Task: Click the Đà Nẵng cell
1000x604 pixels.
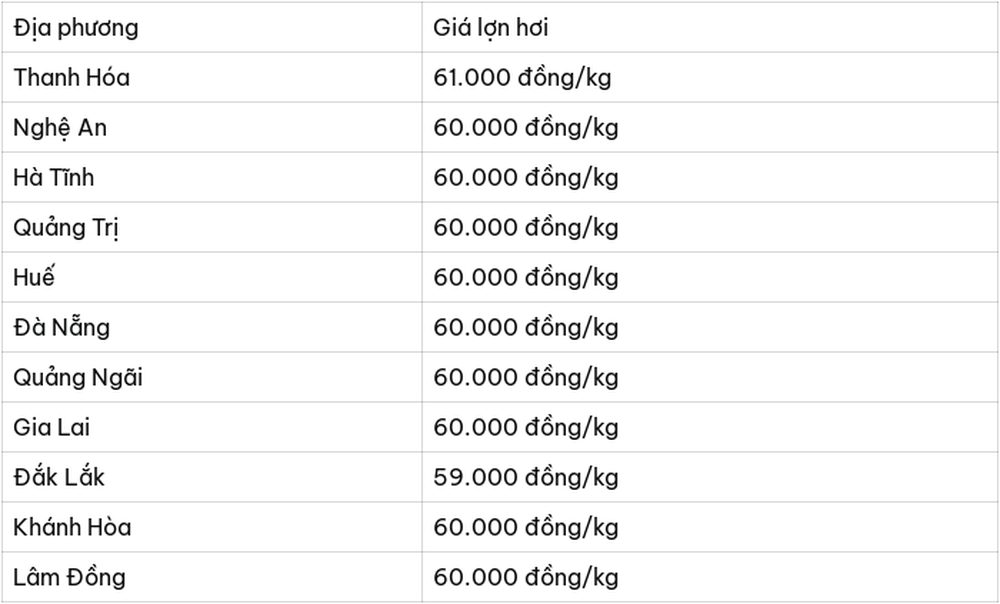Action: pos(212,327)
